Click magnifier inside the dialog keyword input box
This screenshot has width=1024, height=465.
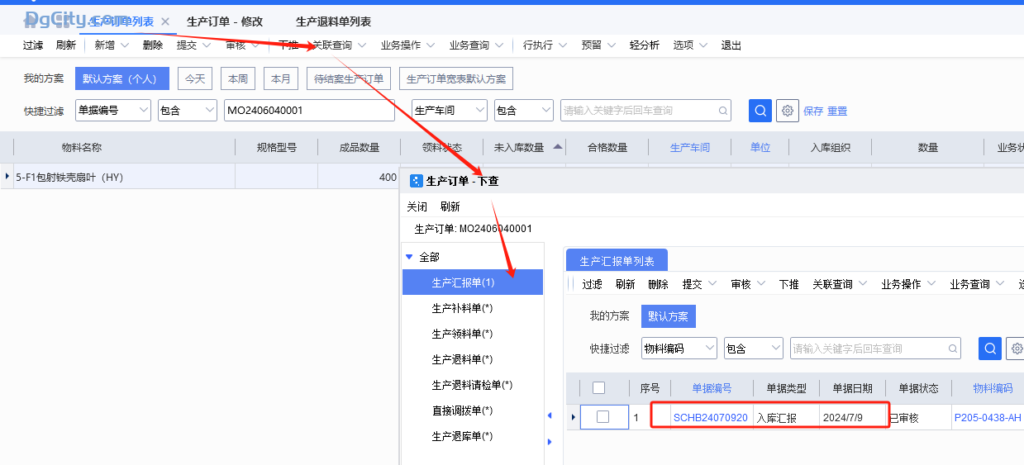pyautogui.click(x=953, y=348)
